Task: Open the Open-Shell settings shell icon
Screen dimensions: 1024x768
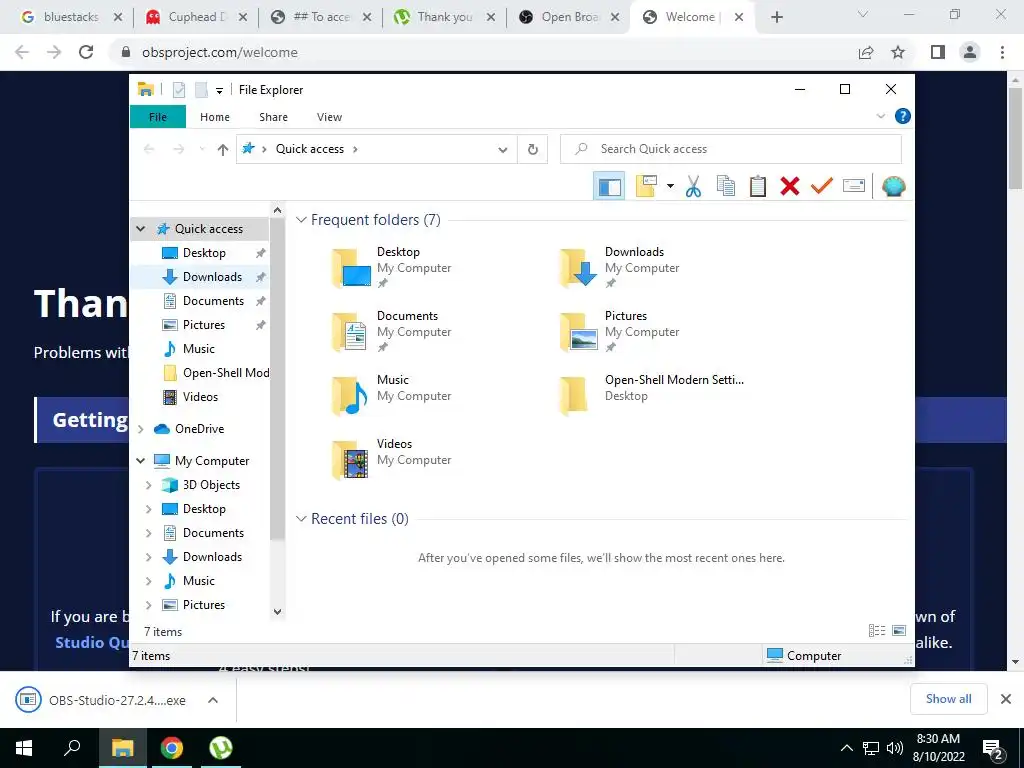Action: click(893, 187)
